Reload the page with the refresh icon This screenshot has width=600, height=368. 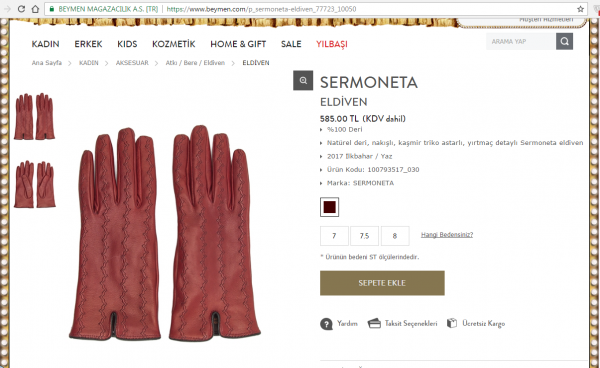point(21,9)
